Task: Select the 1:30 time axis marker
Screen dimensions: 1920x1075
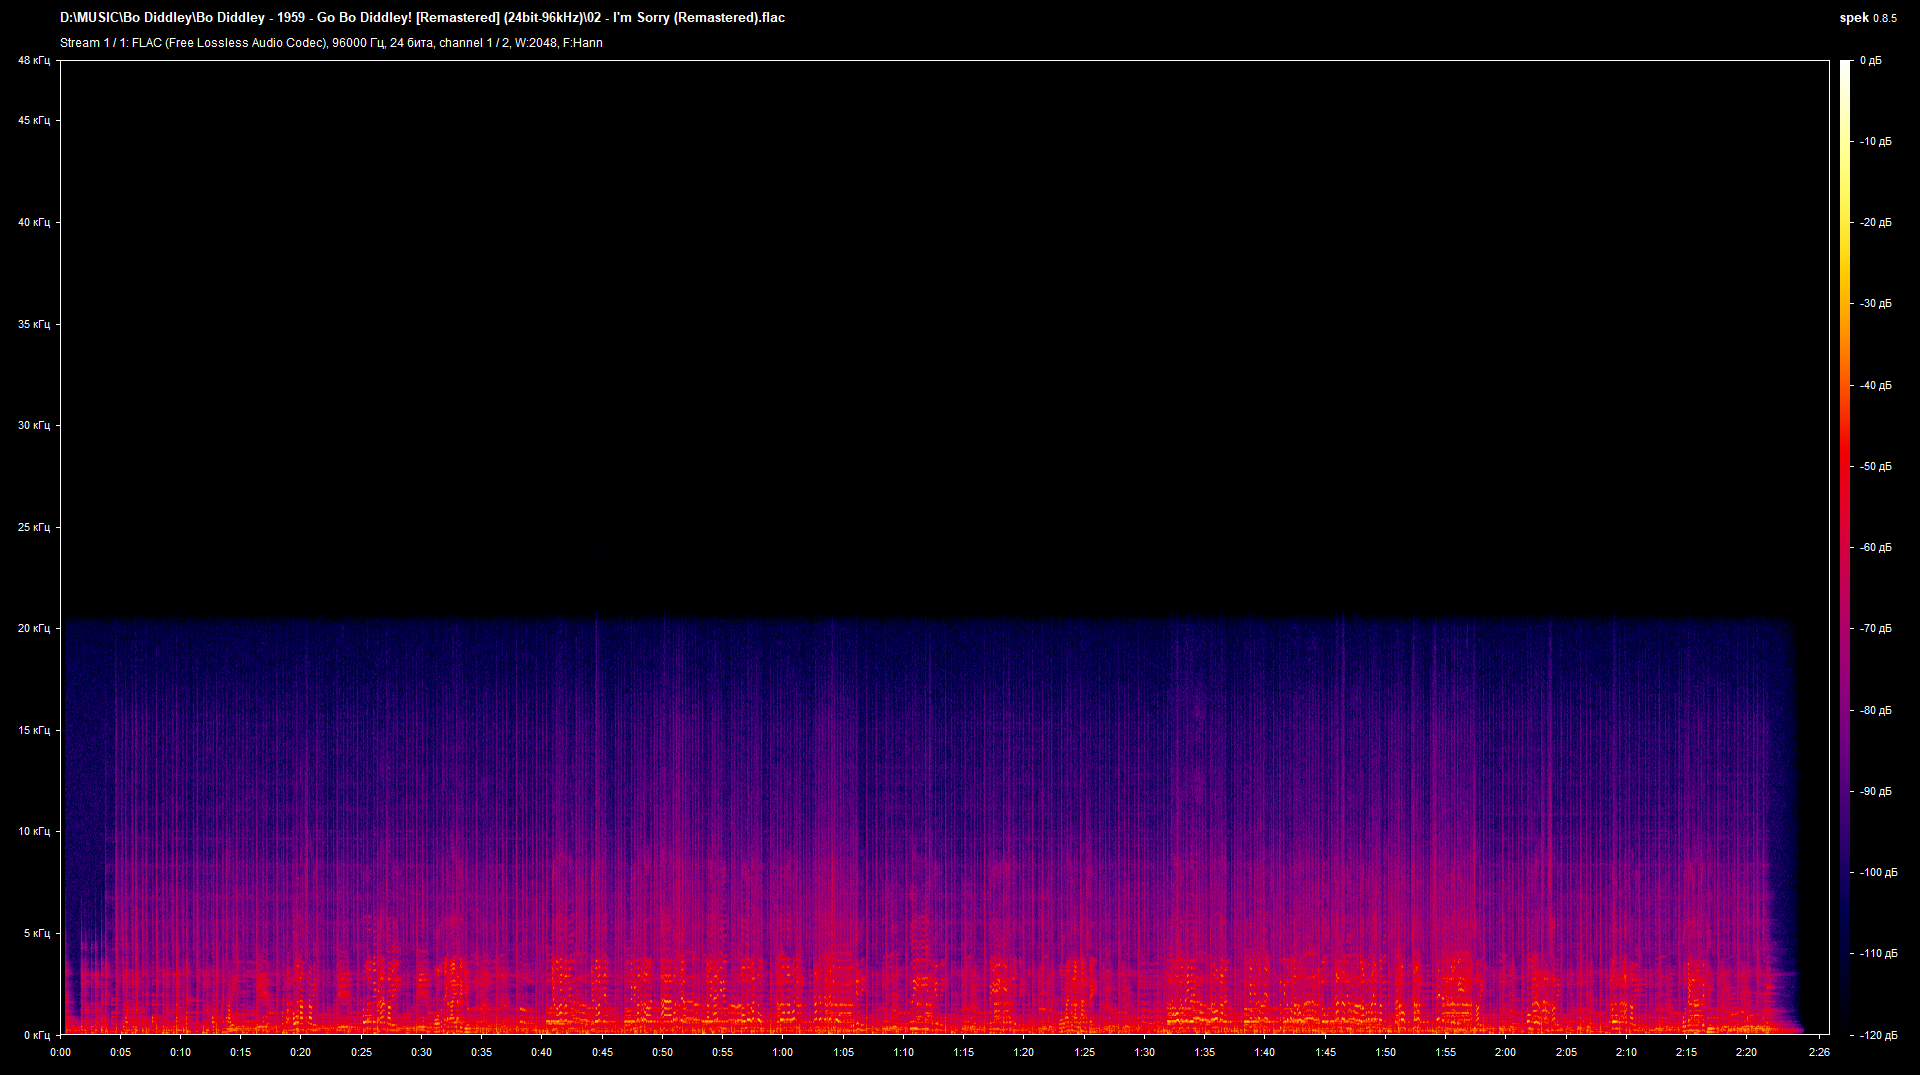Action: pyautogui.click(x=1144, y=1053)
